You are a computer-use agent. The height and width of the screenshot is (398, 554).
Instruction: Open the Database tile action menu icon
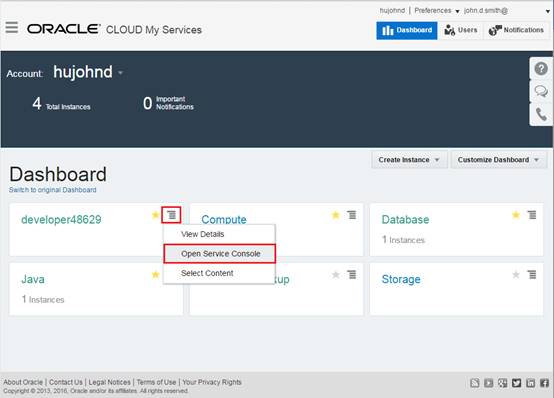pos(532,215)
